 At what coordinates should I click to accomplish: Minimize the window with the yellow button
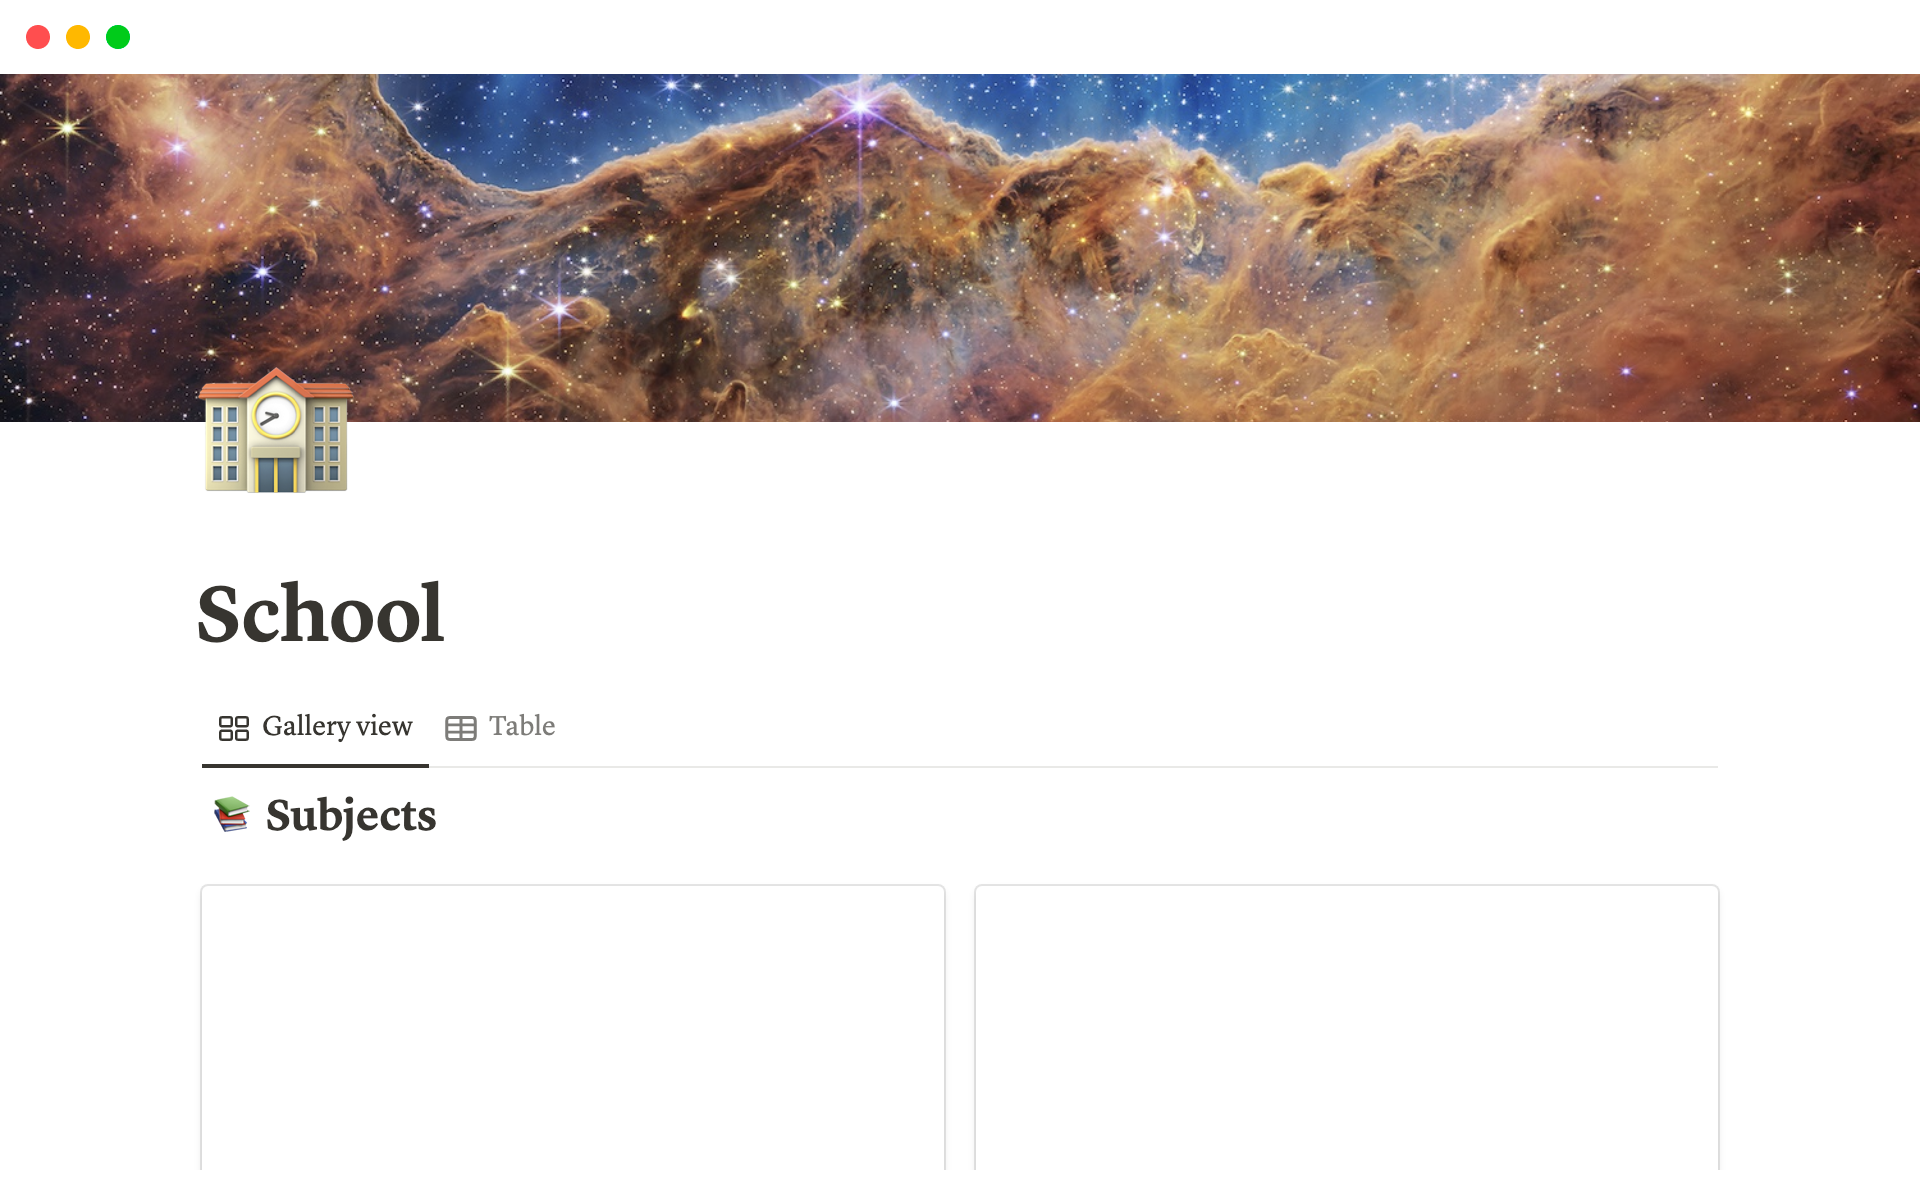click(x=78, y=37)
